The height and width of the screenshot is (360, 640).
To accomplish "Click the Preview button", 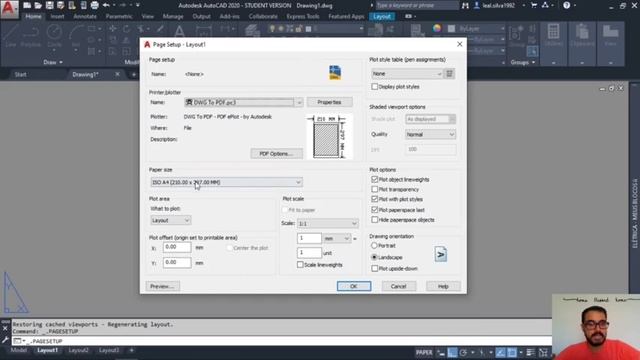I will pos(162,286).
